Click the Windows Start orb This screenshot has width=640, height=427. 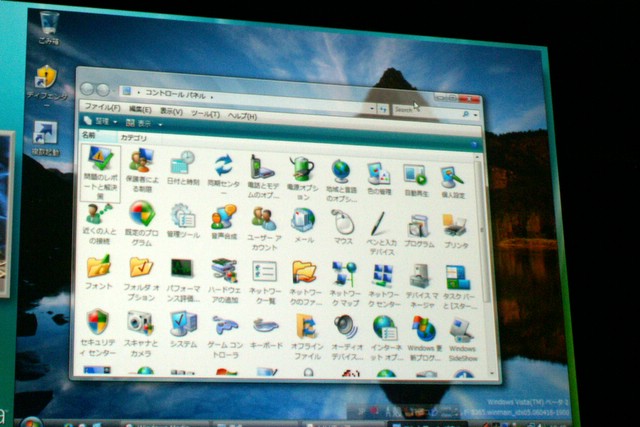(x=31, y=422)
